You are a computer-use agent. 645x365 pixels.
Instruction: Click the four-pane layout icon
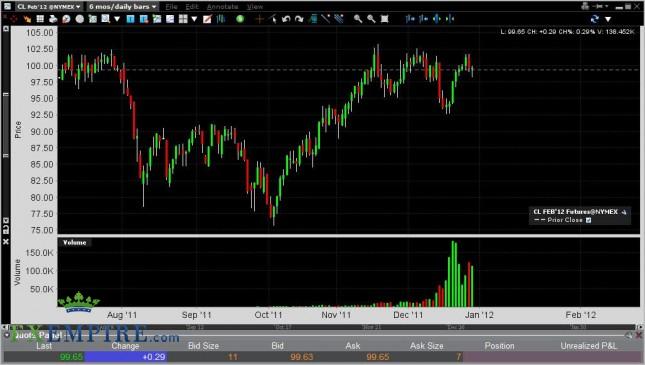point(183,19)
